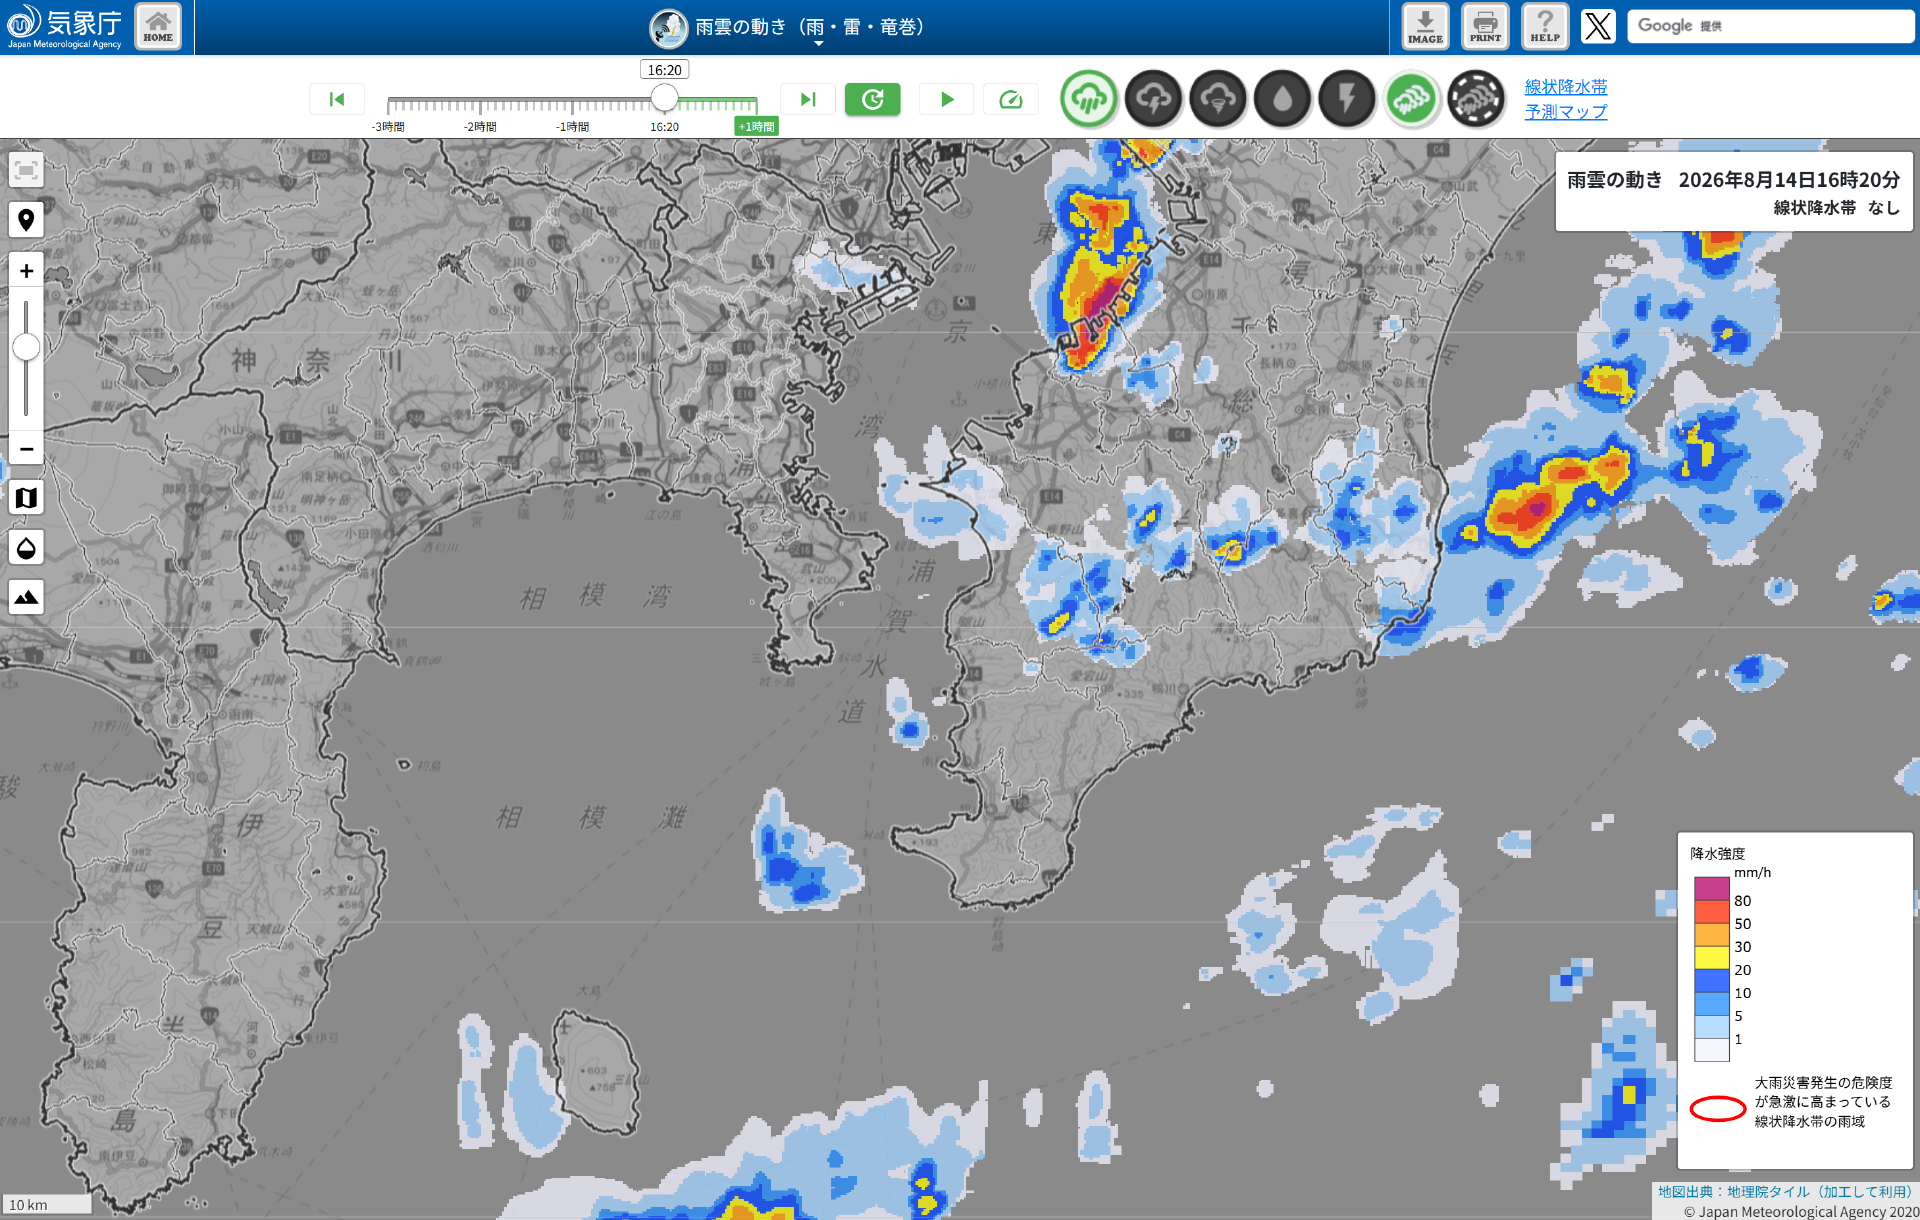The width and height of the screenshot is (1920, 1220).
Task: Click the 線状降水帯 なし status text
Action: pyautogui.click(x=1836, y=208)
